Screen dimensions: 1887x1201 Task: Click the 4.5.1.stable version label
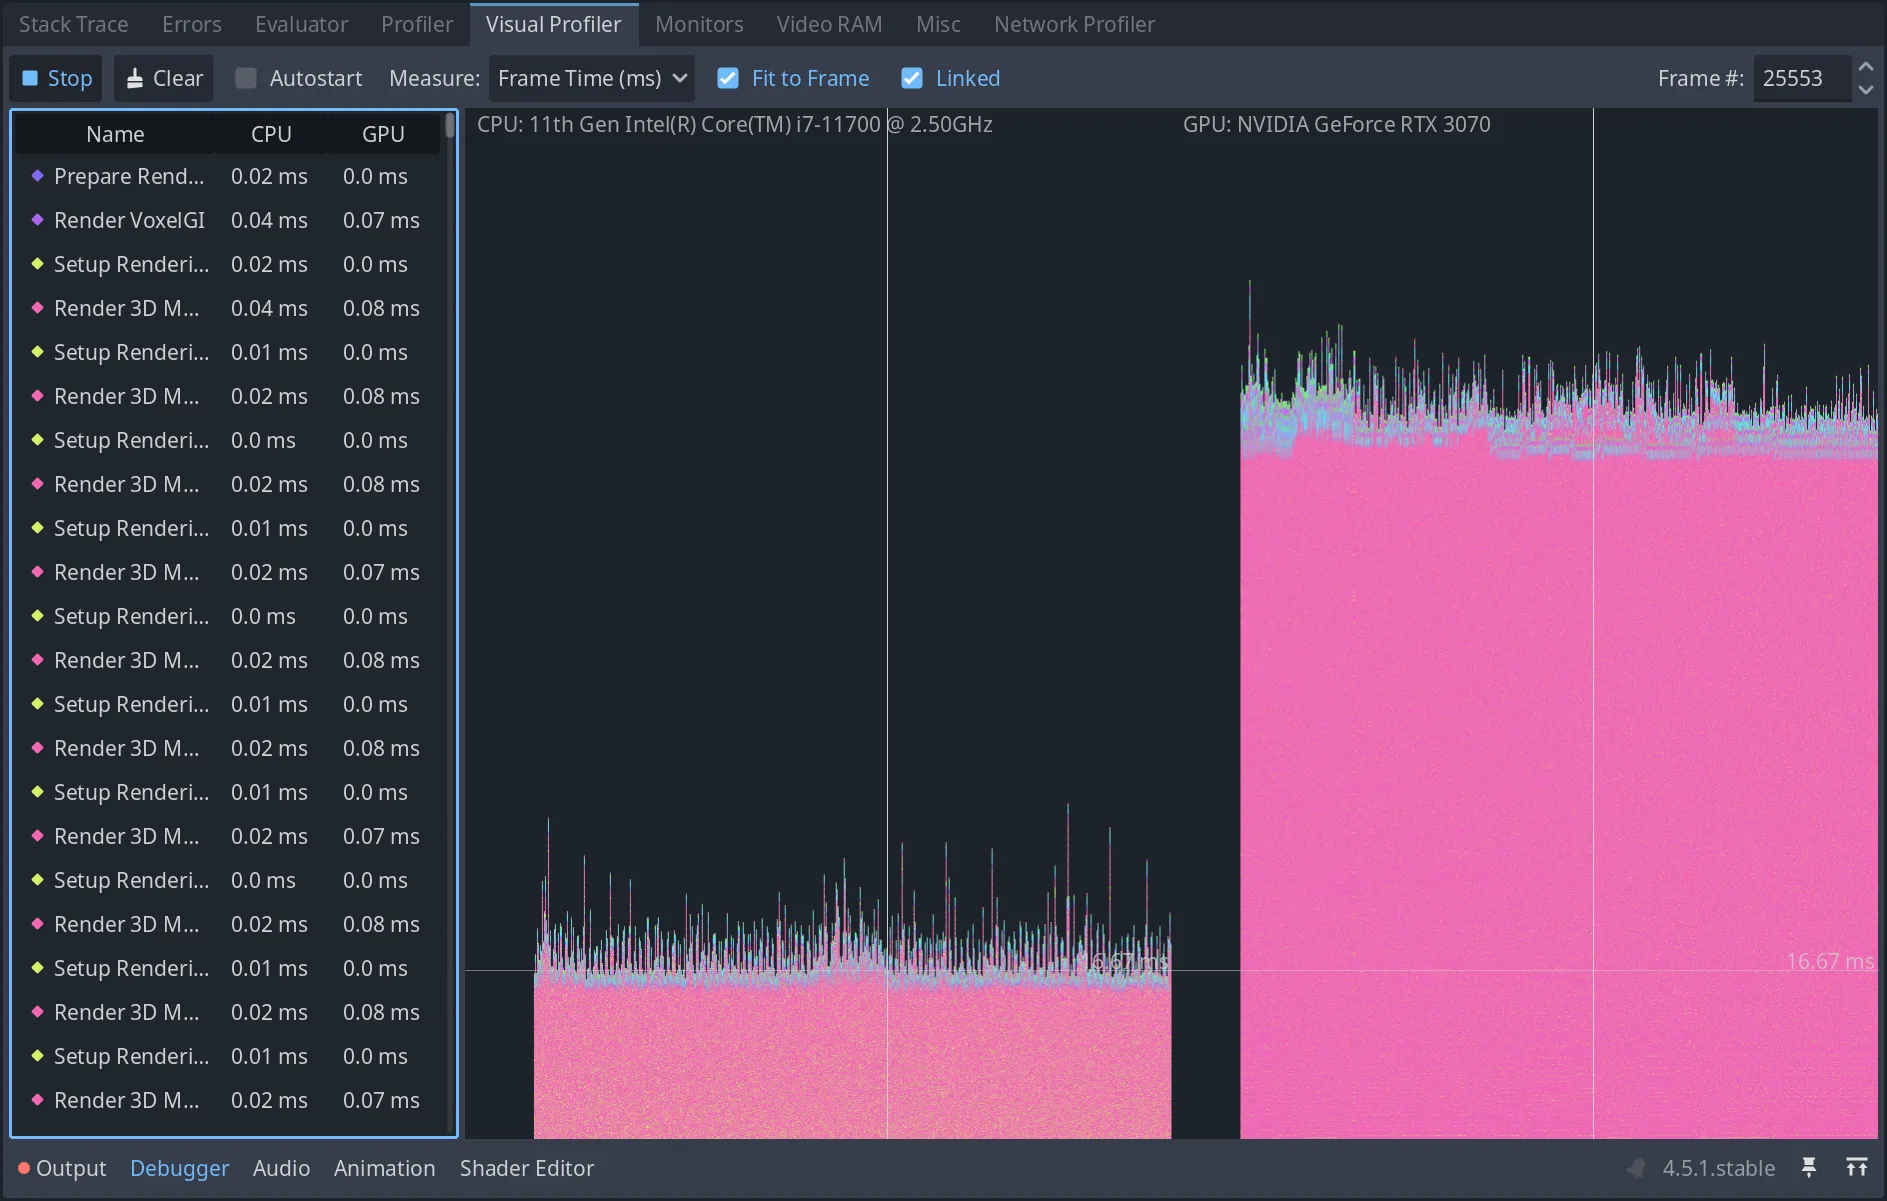pyautogui.click(x=1718, y=1167)
